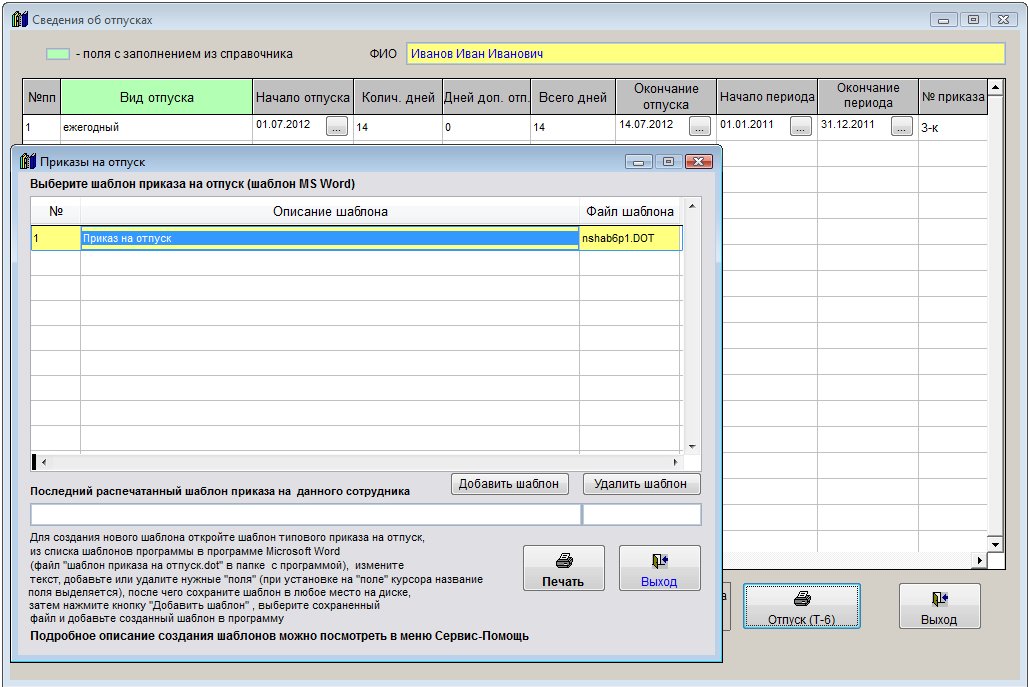Open date picker for Начало периода

point(800,127)
